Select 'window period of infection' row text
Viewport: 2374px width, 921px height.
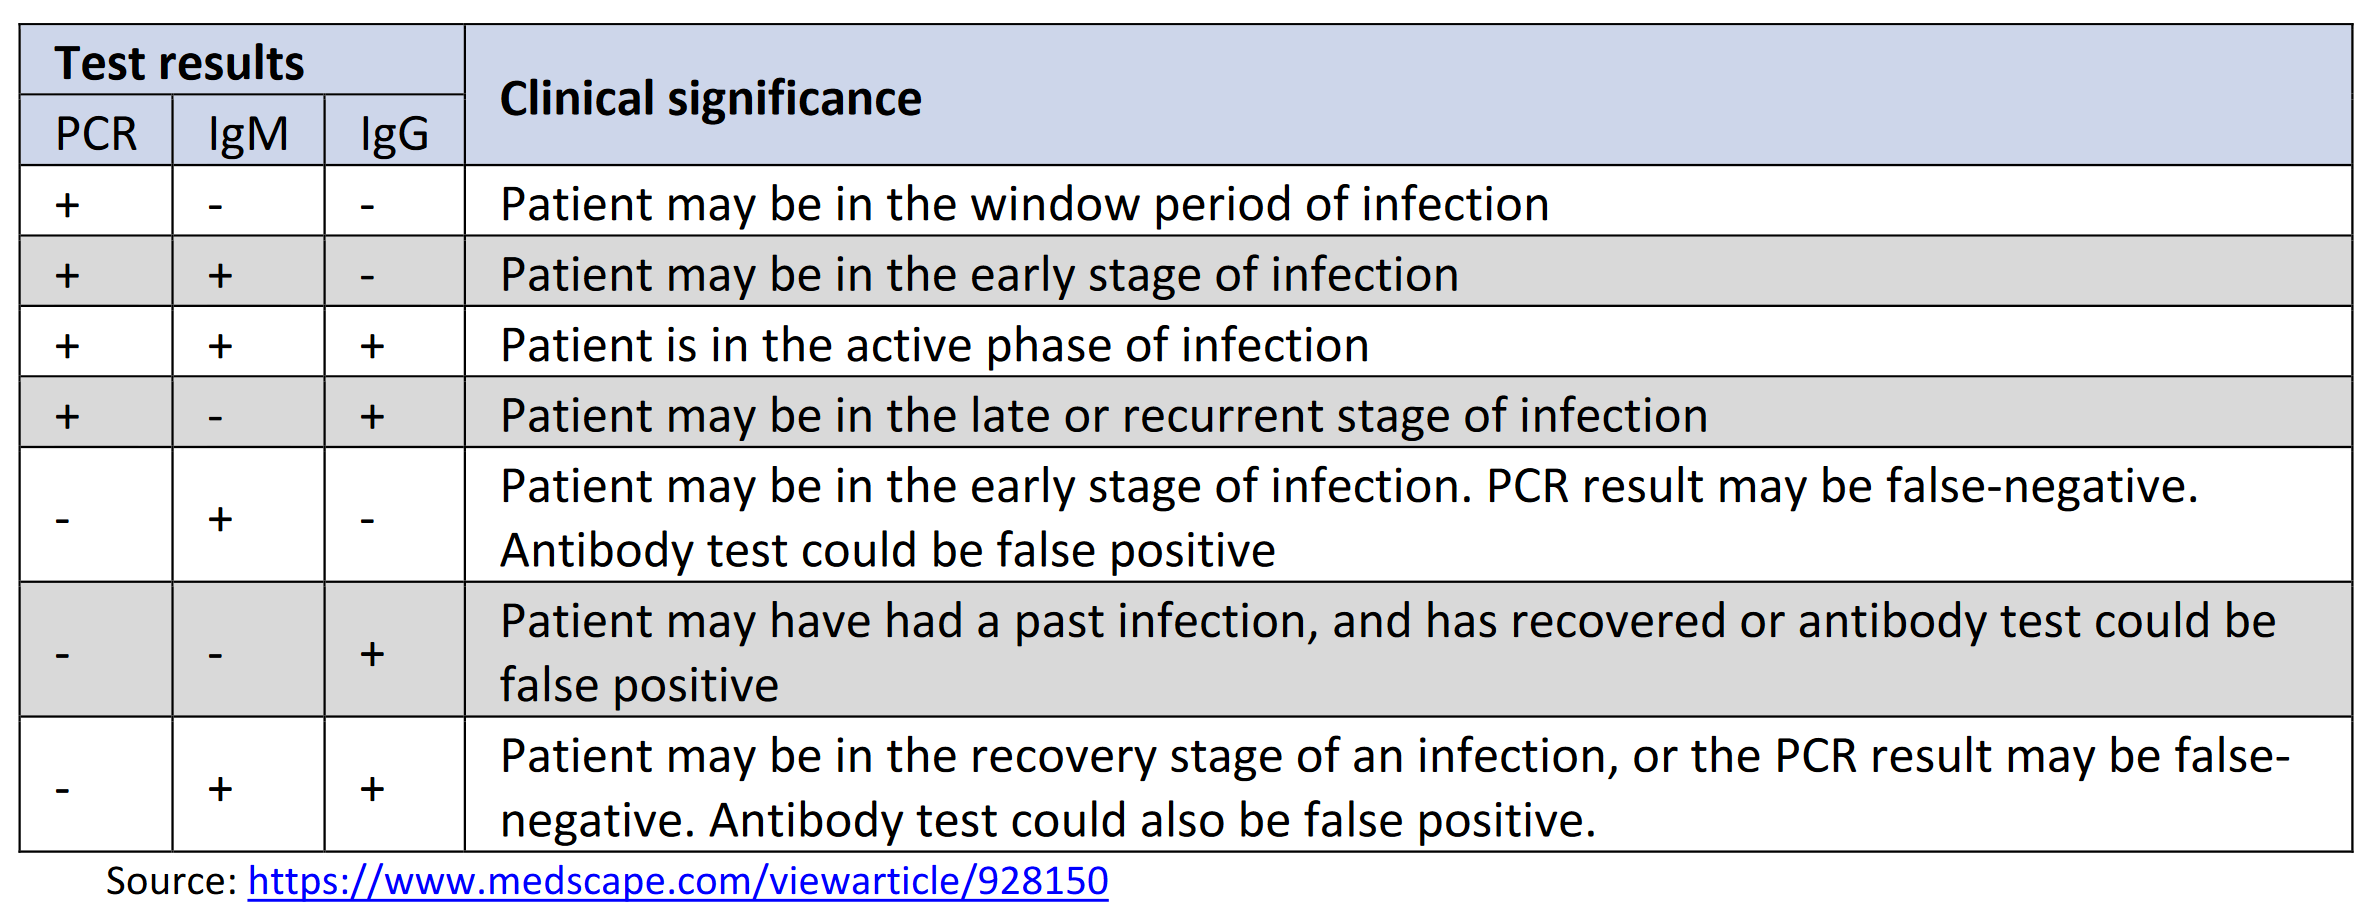(x=1025, y=204)
